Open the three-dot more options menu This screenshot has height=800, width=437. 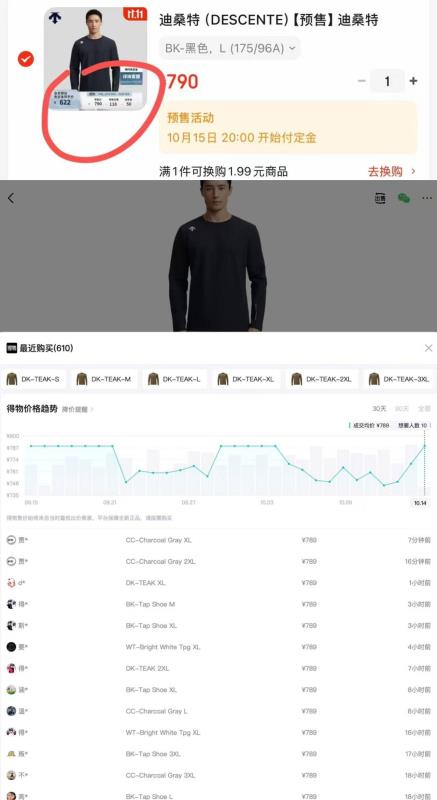pyautogui.click(x=427, y=198)
